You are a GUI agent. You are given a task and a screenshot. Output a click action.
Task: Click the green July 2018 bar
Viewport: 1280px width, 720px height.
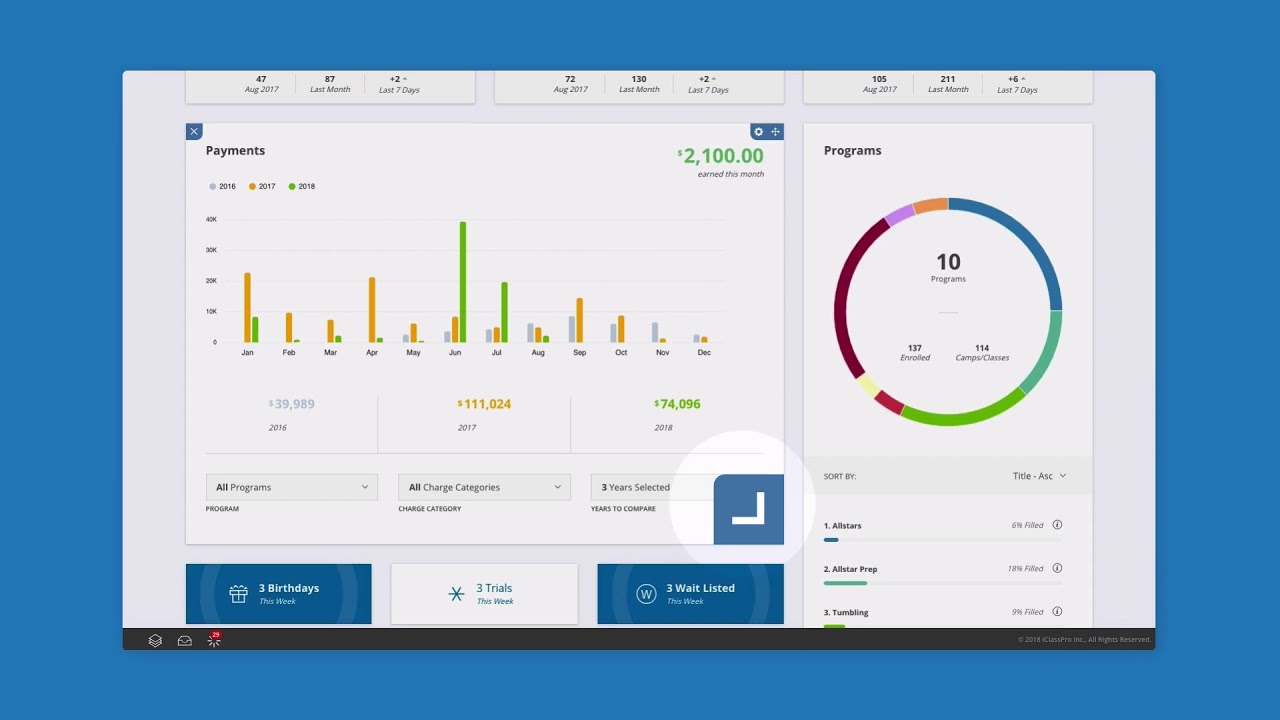coord(504,313)
